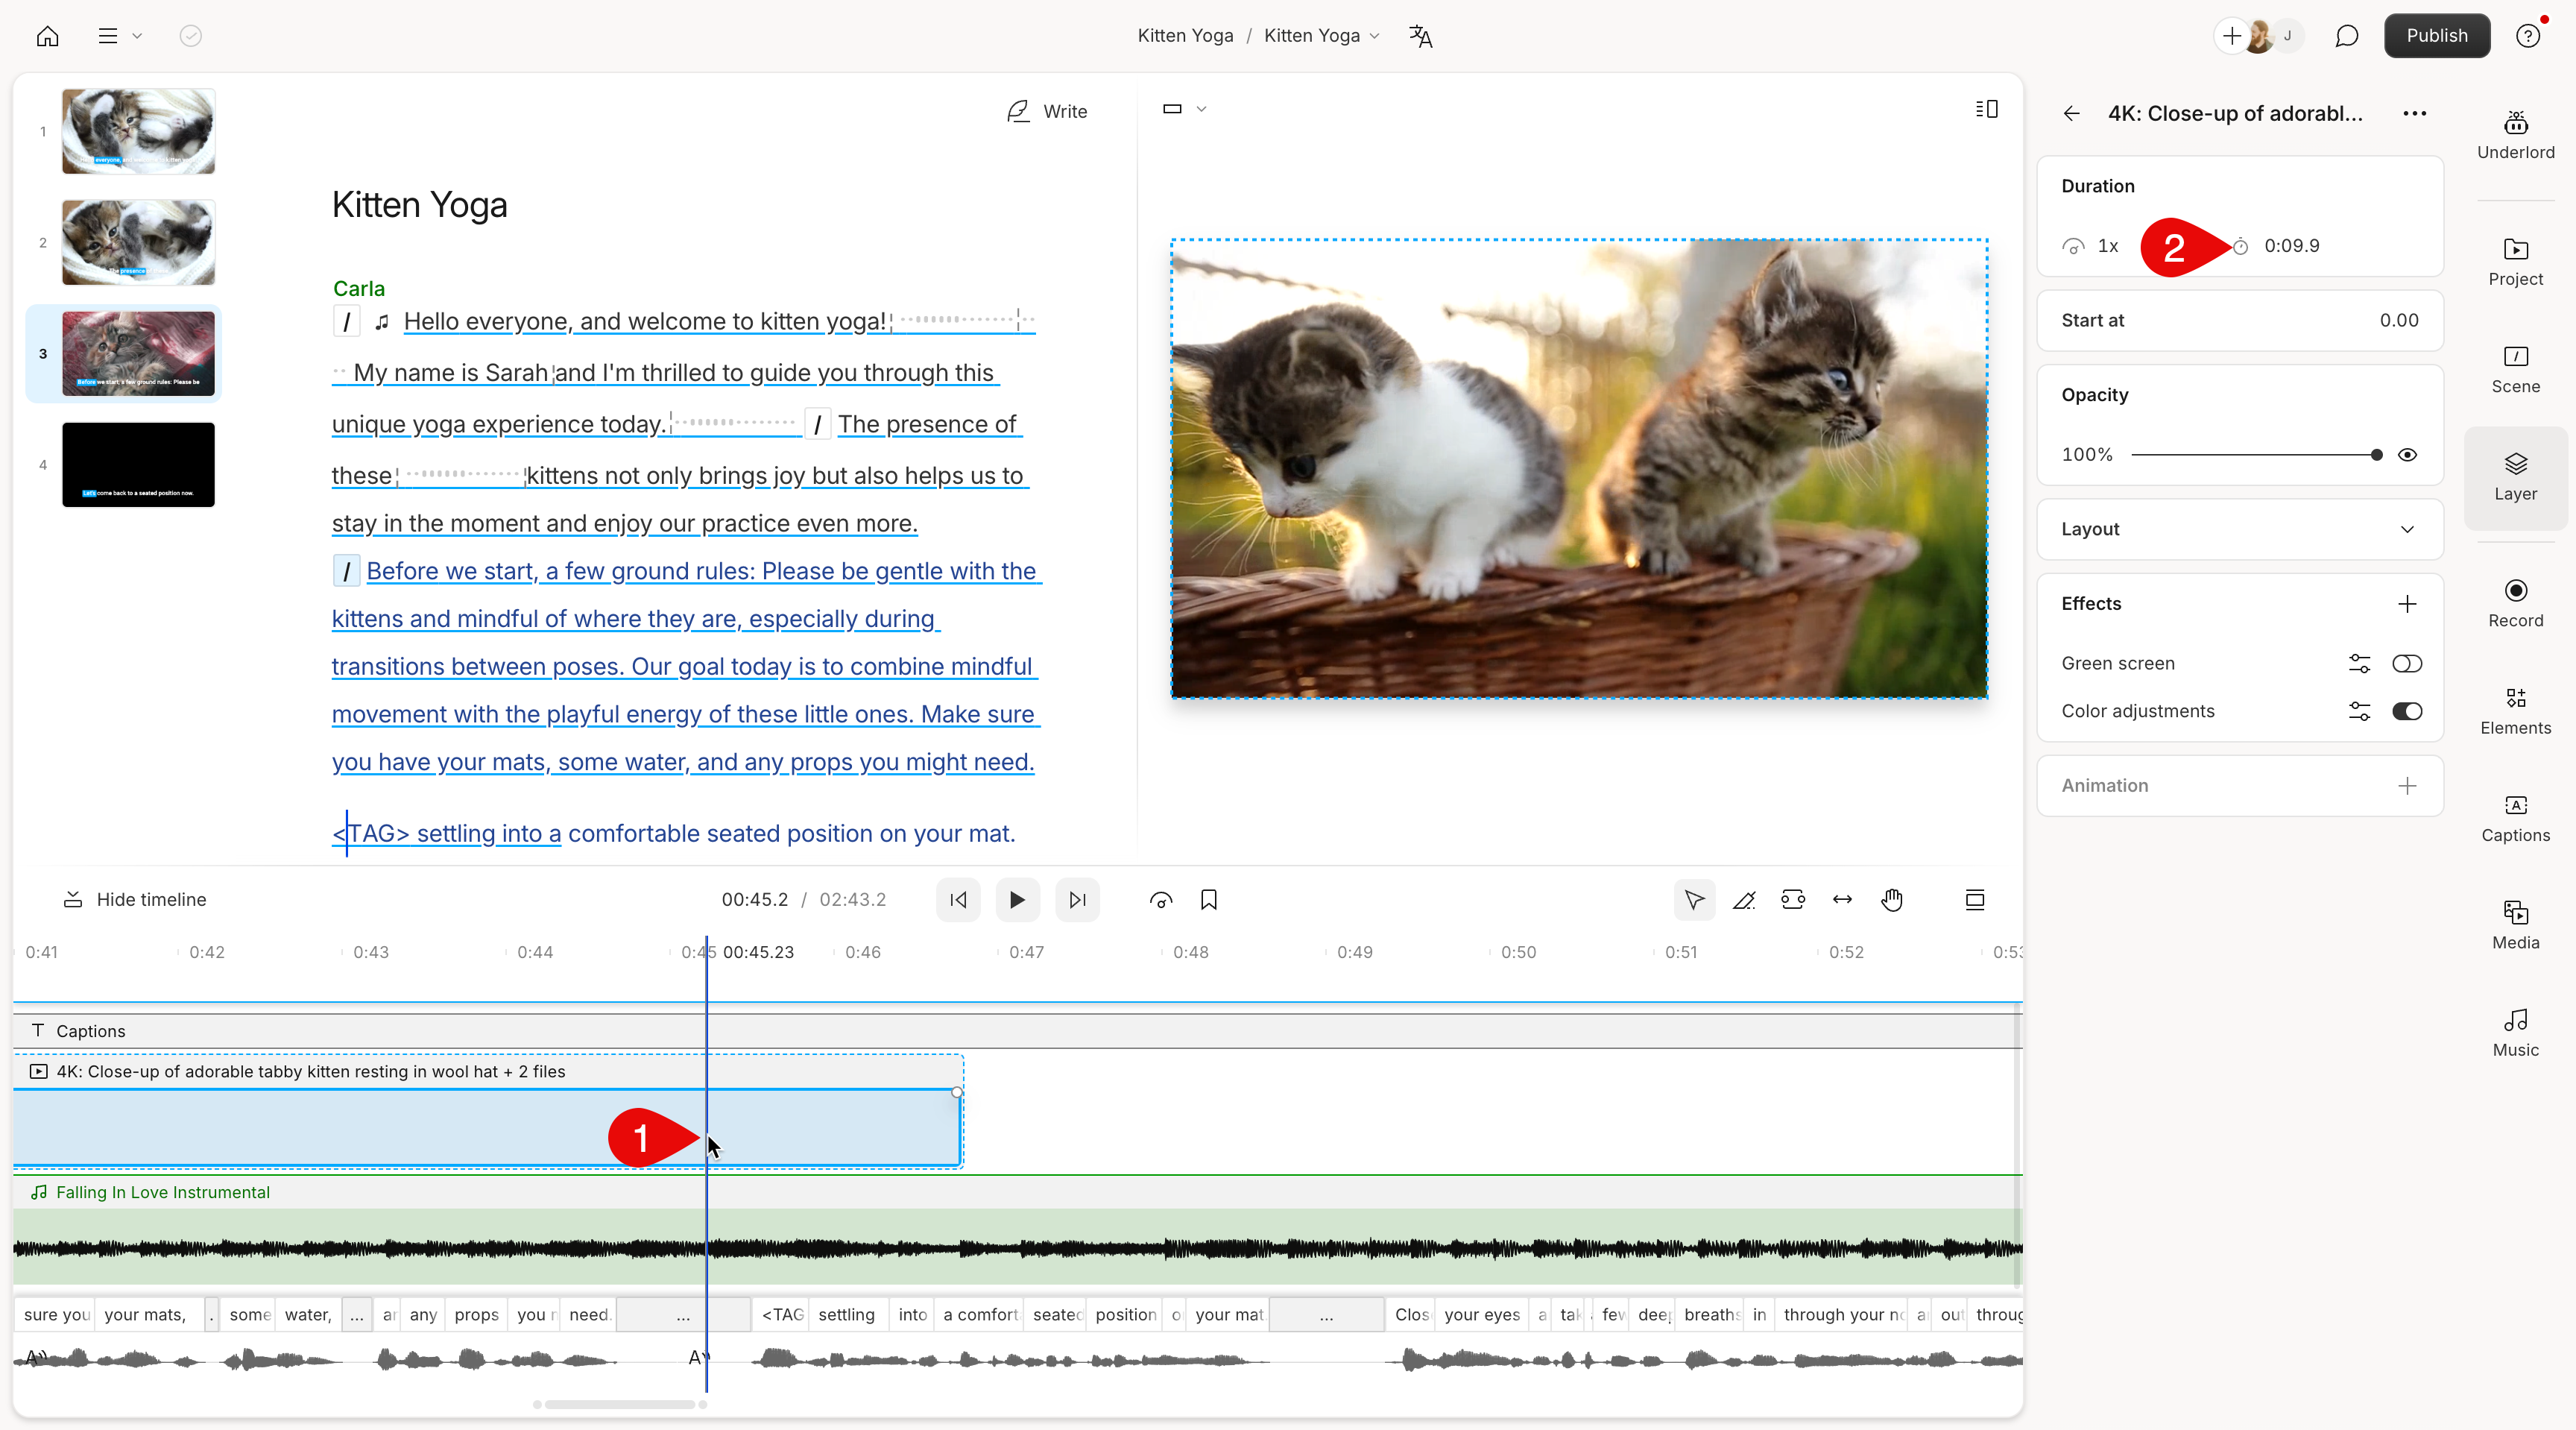Select scene 4 black thumbnail
Viewport: 2576px width, 1430px height.
point(138,464)
